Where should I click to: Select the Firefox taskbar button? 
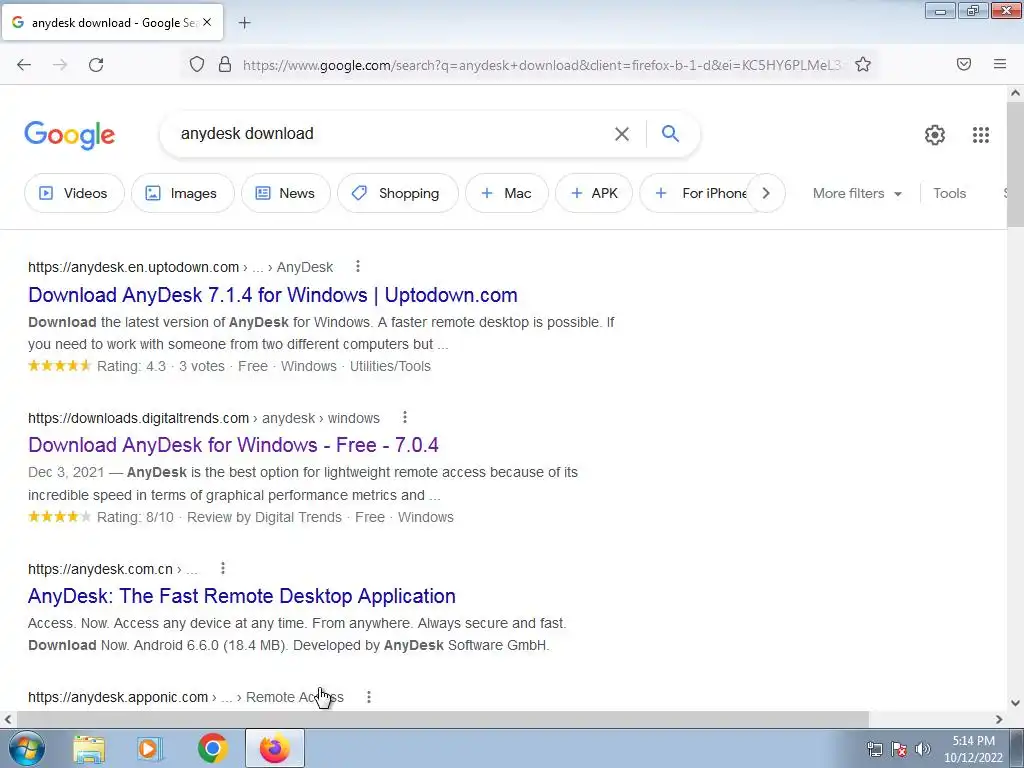click(274, 748)
